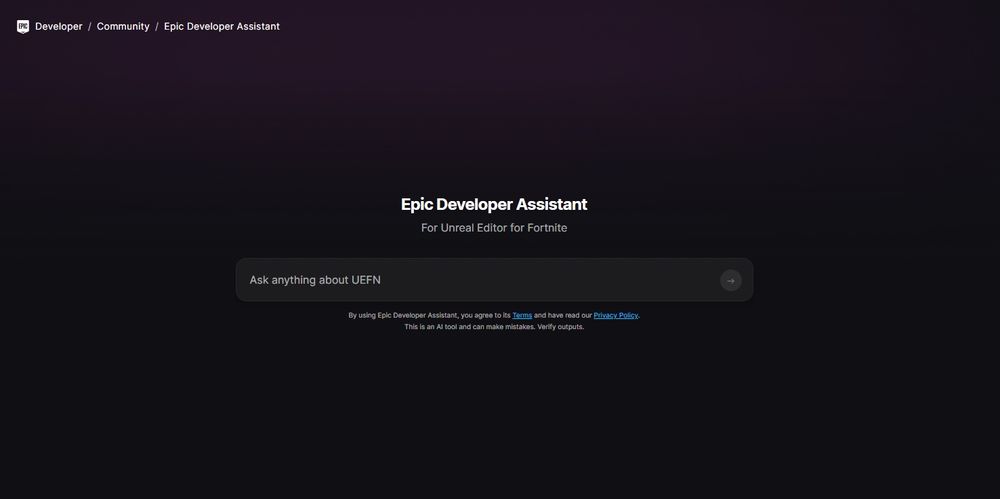The height and width of the screenshot is (499, 1000).
Task: Go to the Community breadcrumb
Action: [123, 26]
